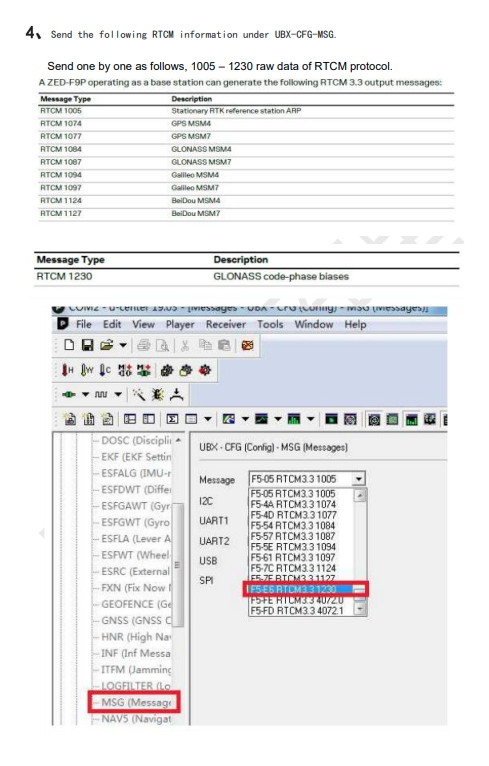Open the dropdown arrow beside the histogram icon
Viewport: 489px width, 766px height.
[310, 419]
